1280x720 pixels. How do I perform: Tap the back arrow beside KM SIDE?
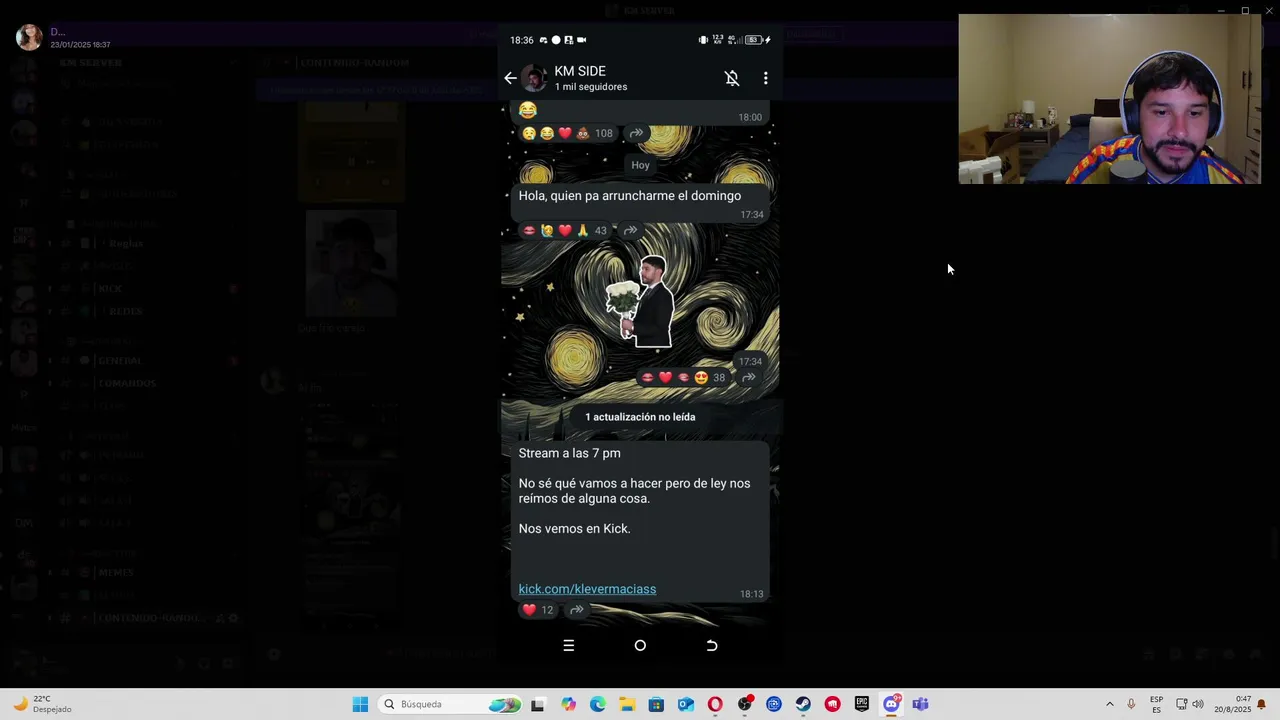pos(510,78)
